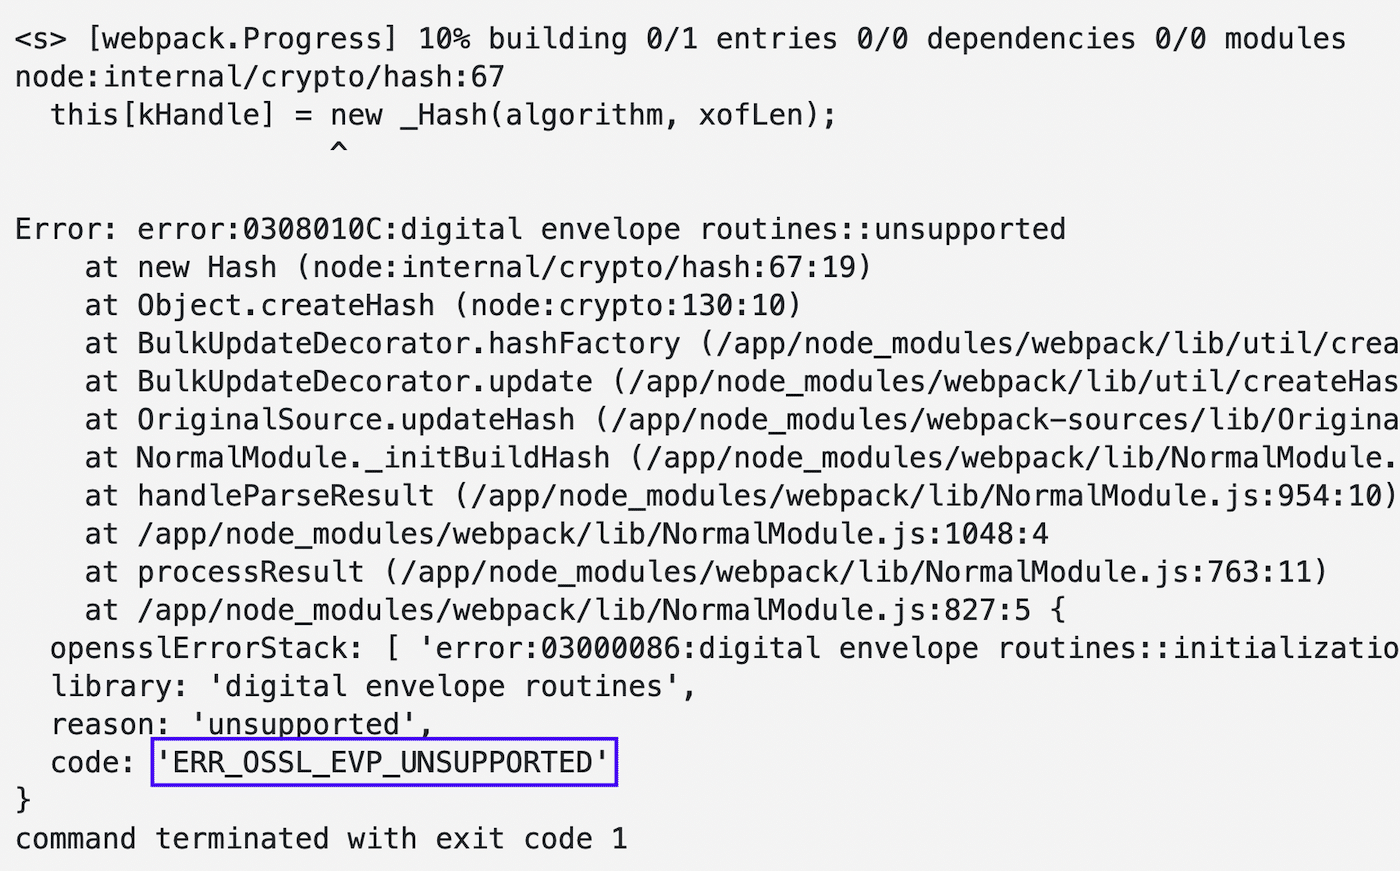Click the library: 'digital envelope routines' line

[373, 686]
